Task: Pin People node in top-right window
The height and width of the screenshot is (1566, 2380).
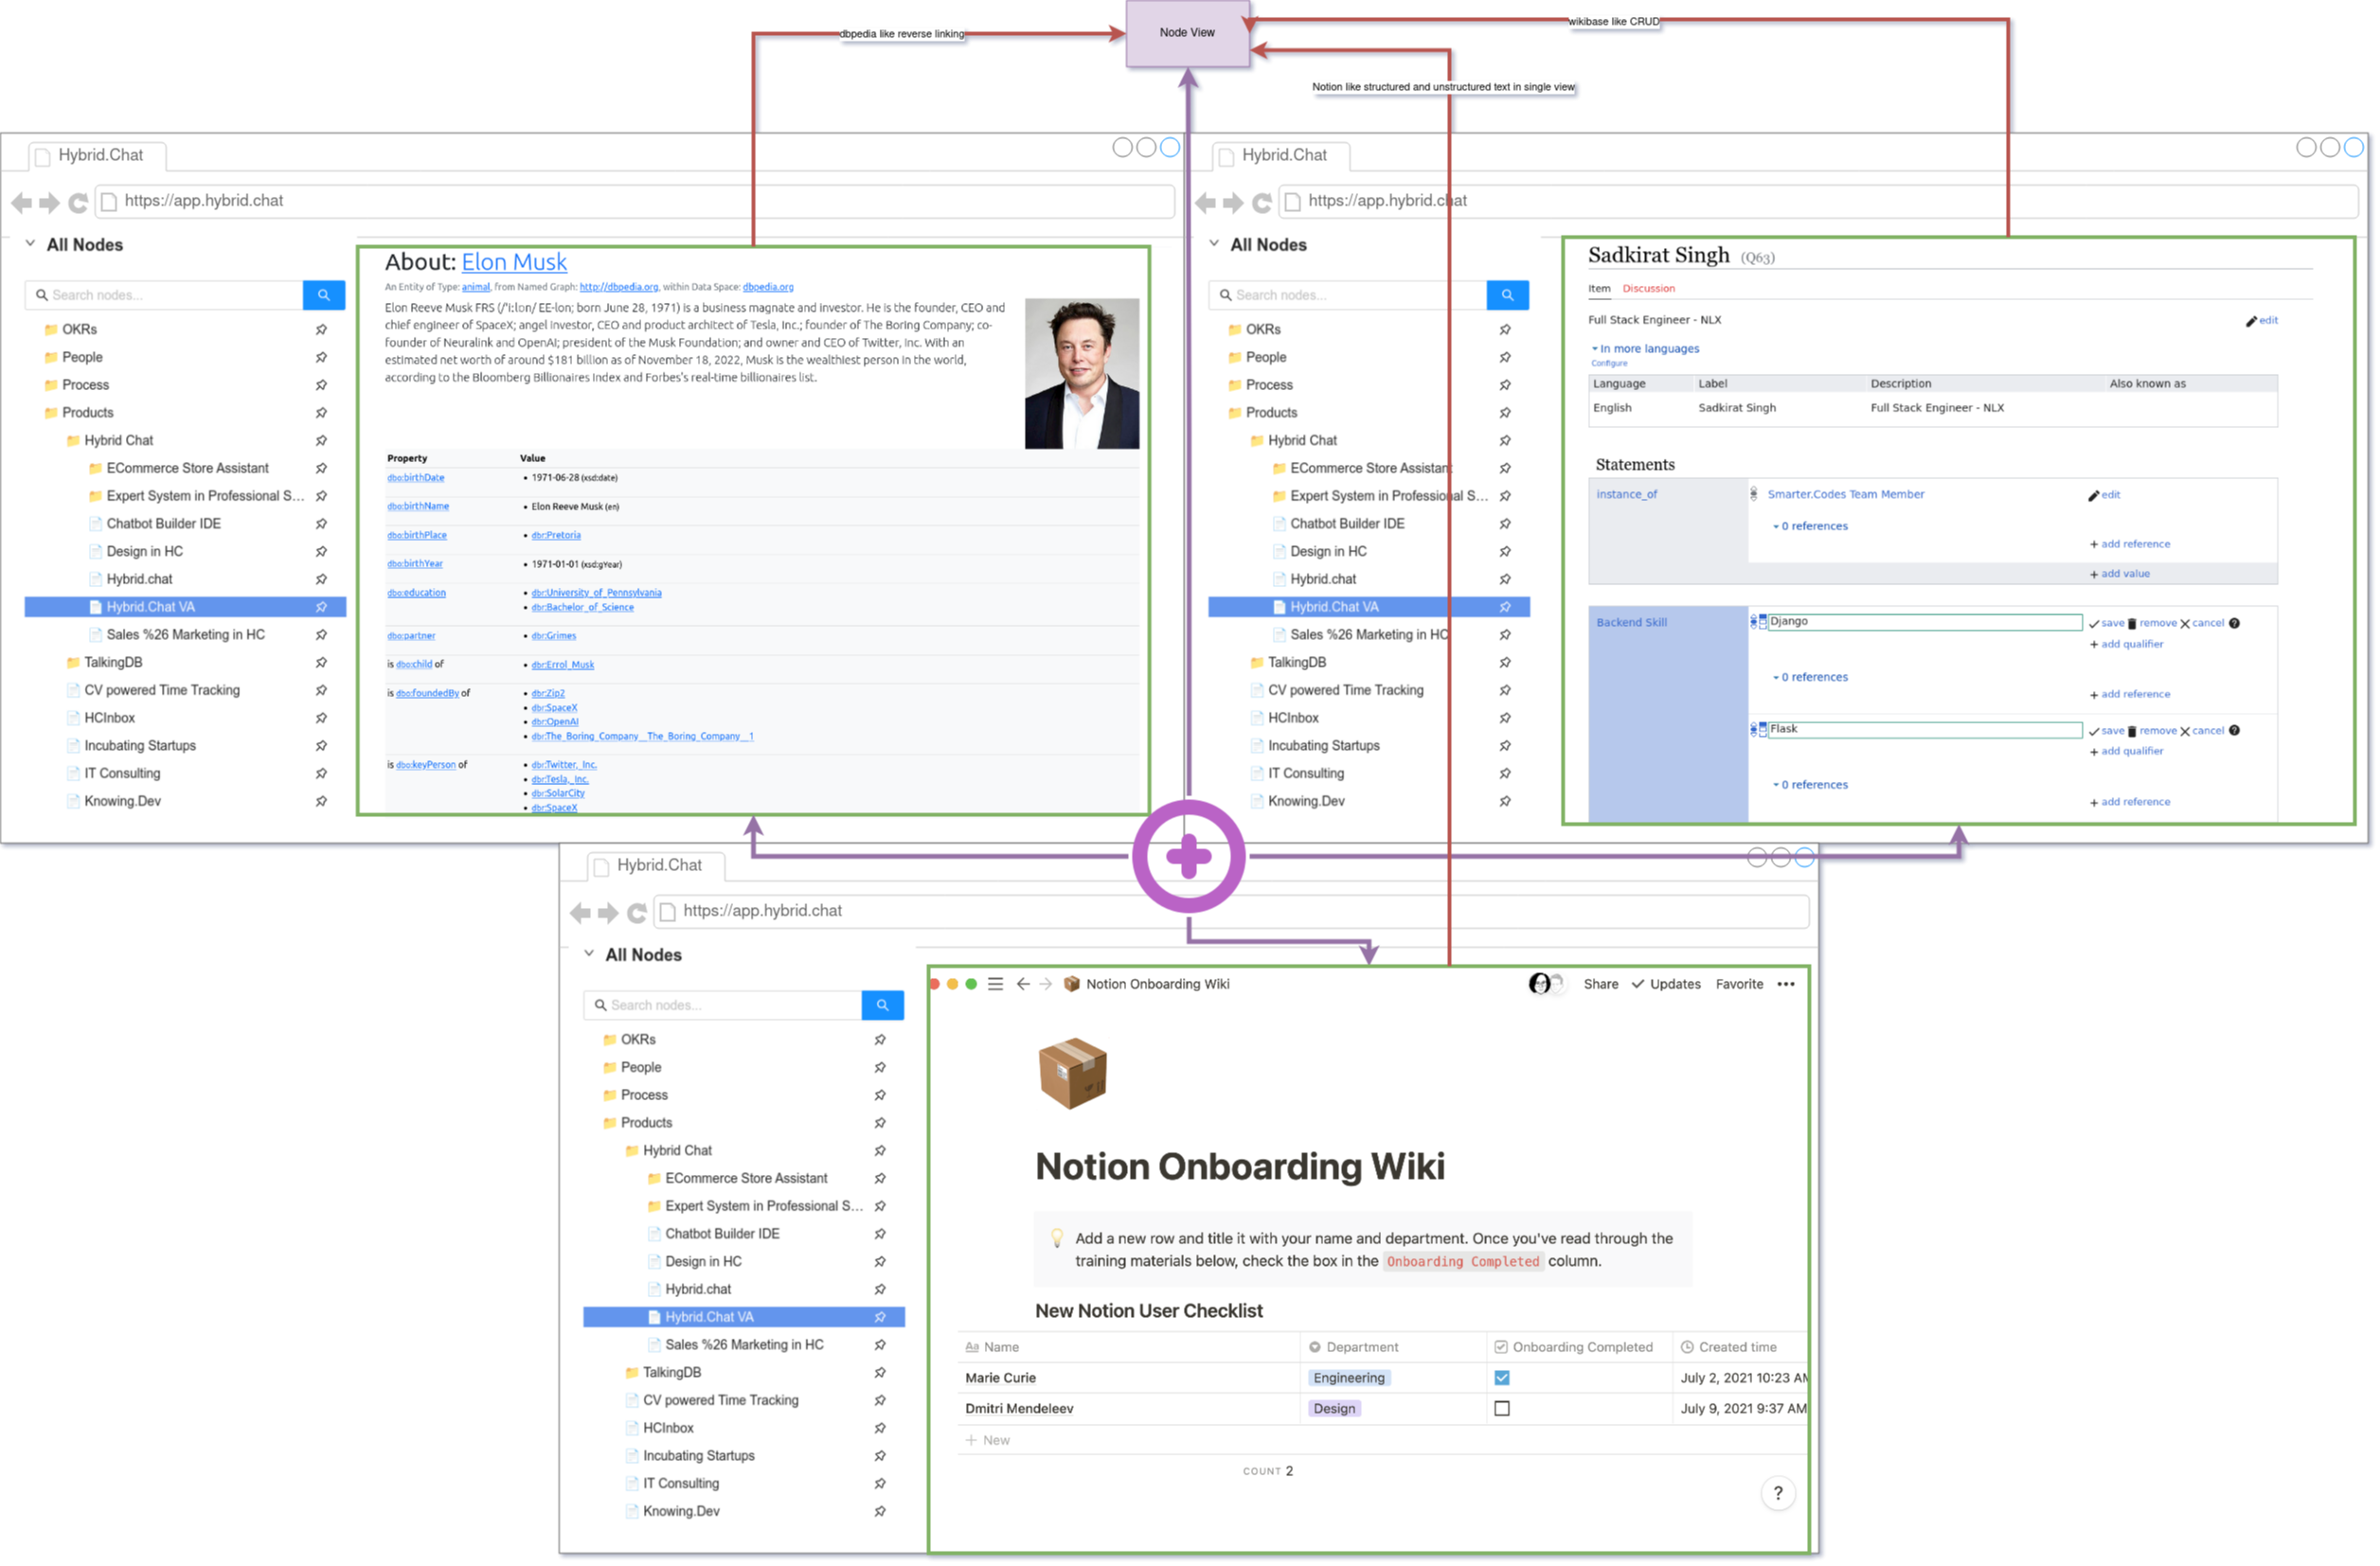Action: click(1505, 358)
